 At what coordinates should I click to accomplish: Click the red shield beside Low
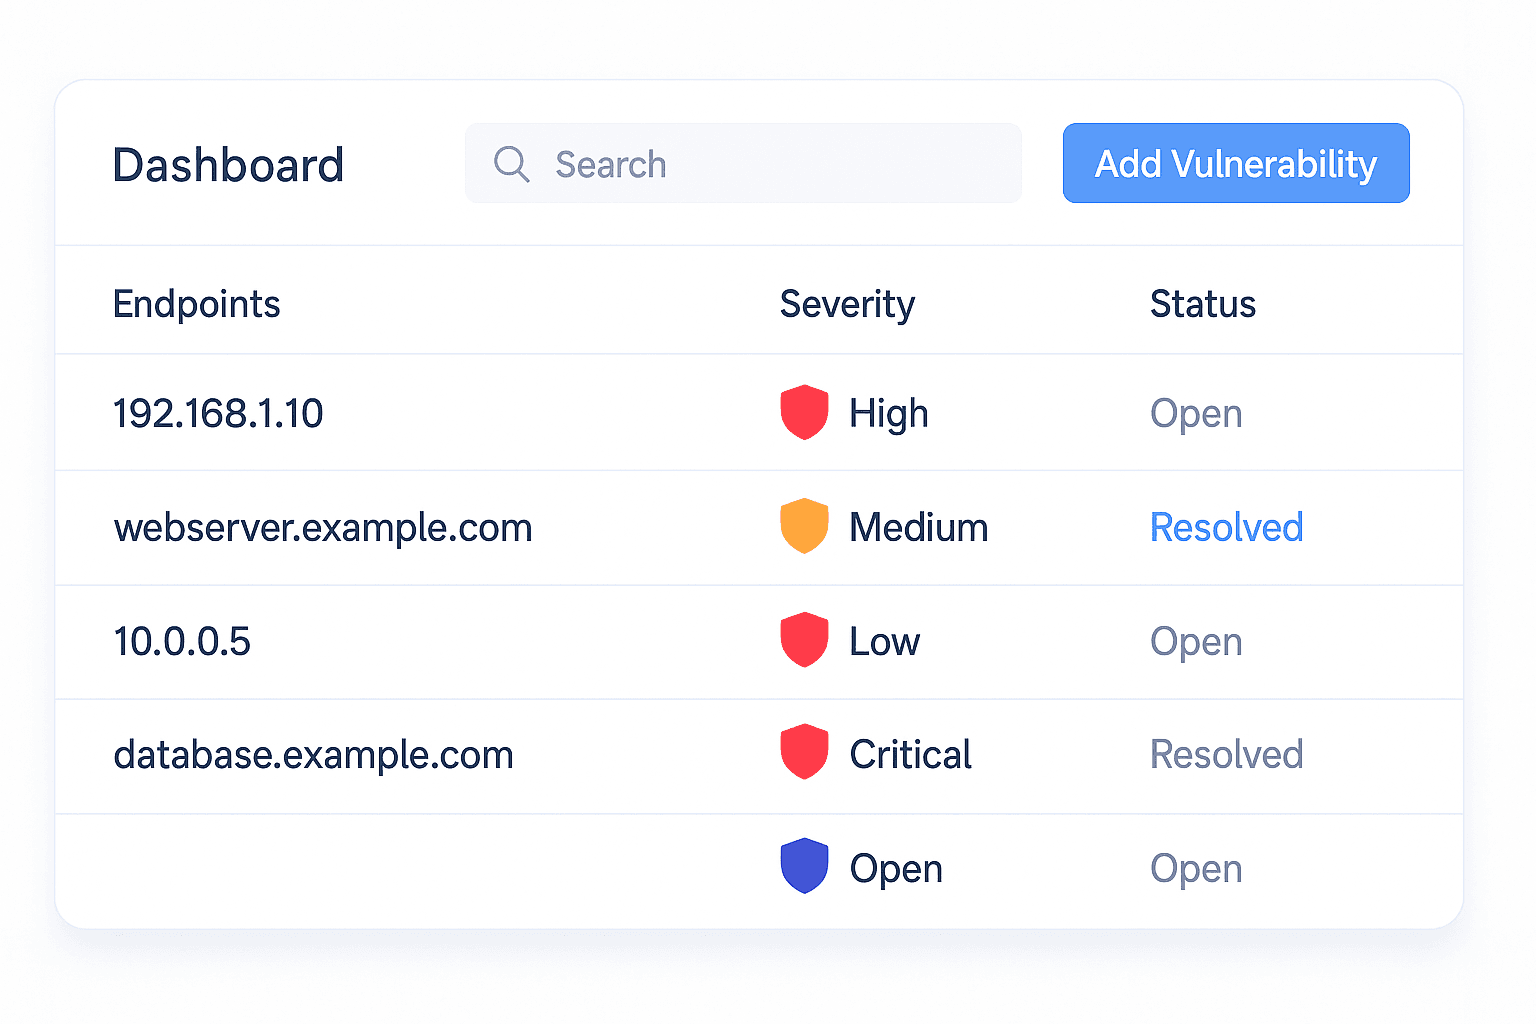[804, 640]
